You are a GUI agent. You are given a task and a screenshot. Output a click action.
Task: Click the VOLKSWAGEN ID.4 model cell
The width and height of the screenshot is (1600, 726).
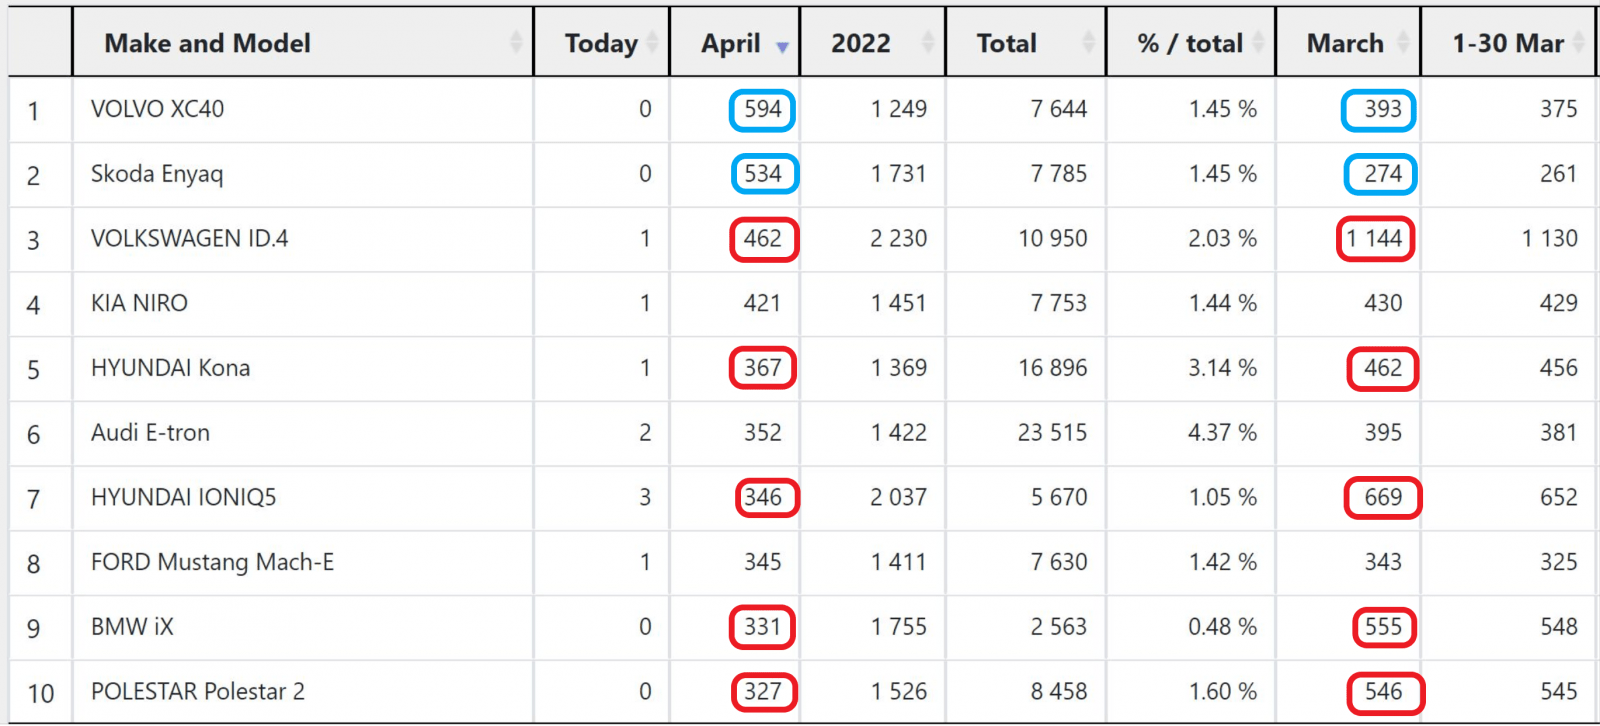pyautogui.click(x=189, y=239)
